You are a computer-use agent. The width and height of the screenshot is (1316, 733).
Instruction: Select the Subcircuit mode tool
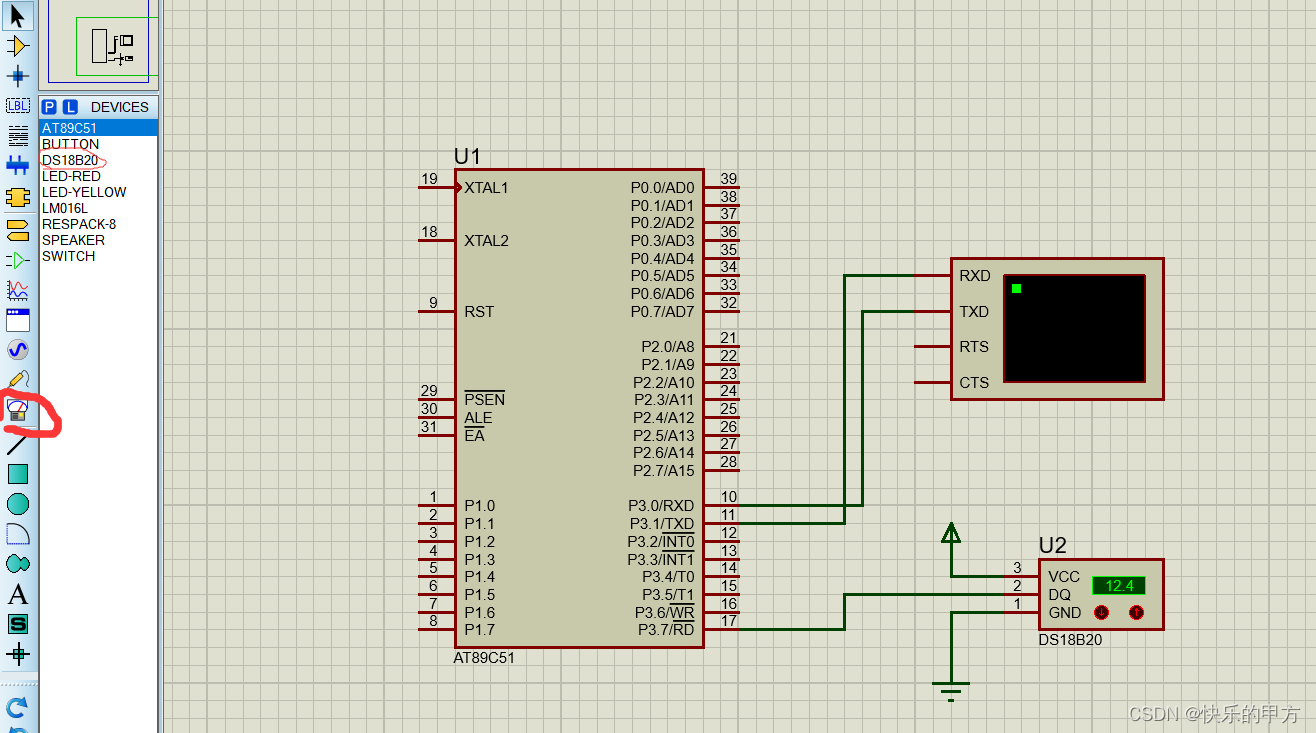(18, 197)
